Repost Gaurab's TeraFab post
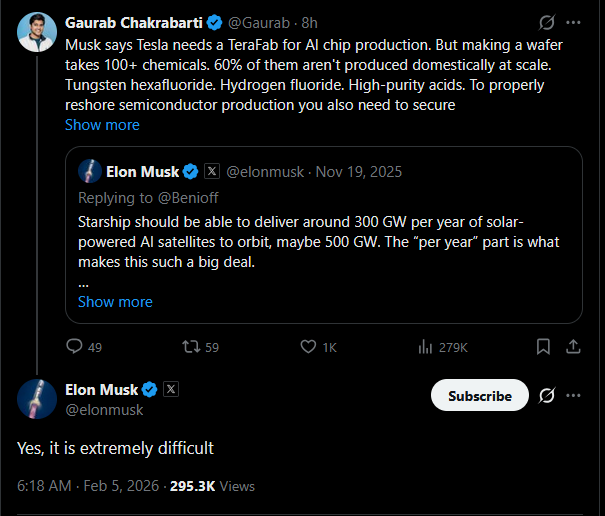 click(x=189, y=347)
